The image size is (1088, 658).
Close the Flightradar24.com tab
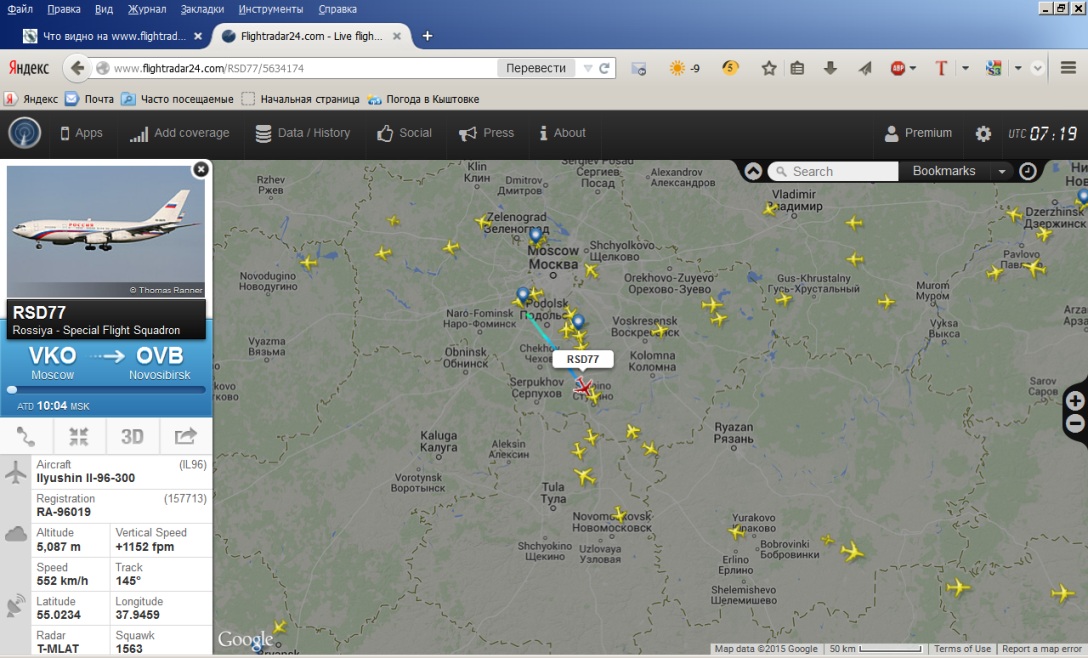[x=397, y=36]
